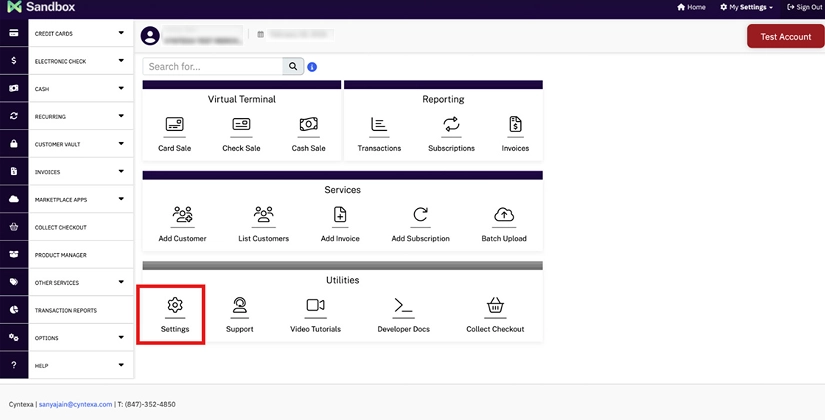
Task: Open the Check Sale icon
Action: click(241, 124)
